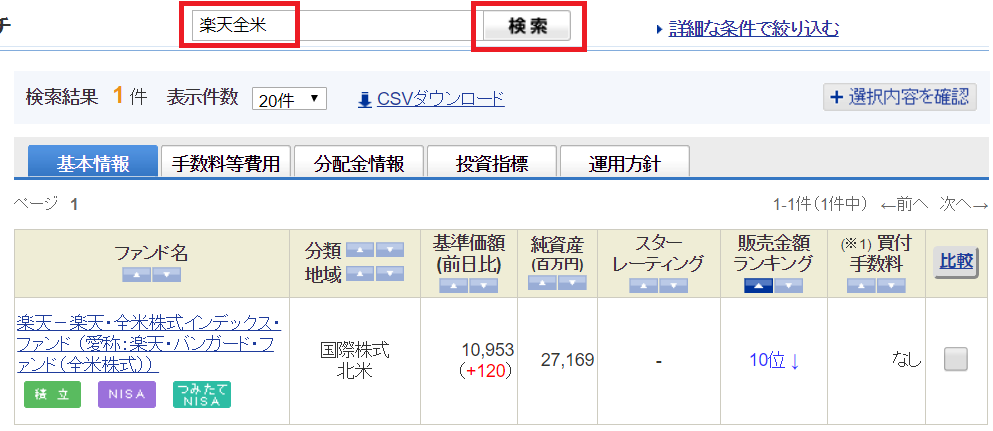Click the 27,169 net assets value

click(567, 360)
